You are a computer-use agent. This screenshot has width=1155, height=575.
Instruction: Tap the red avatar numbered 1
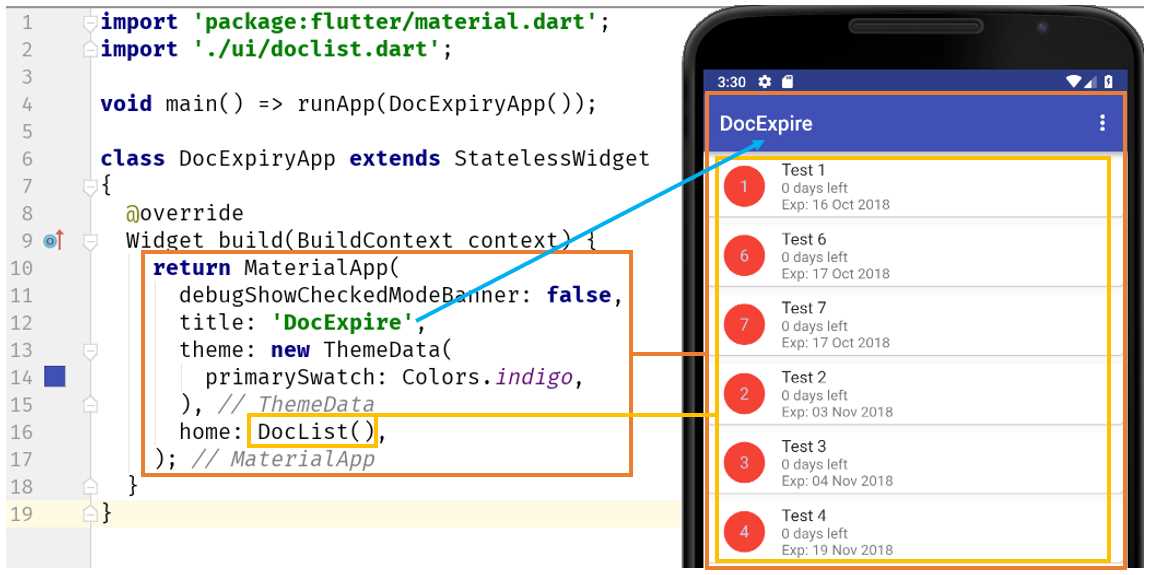[x=744, y=186]
